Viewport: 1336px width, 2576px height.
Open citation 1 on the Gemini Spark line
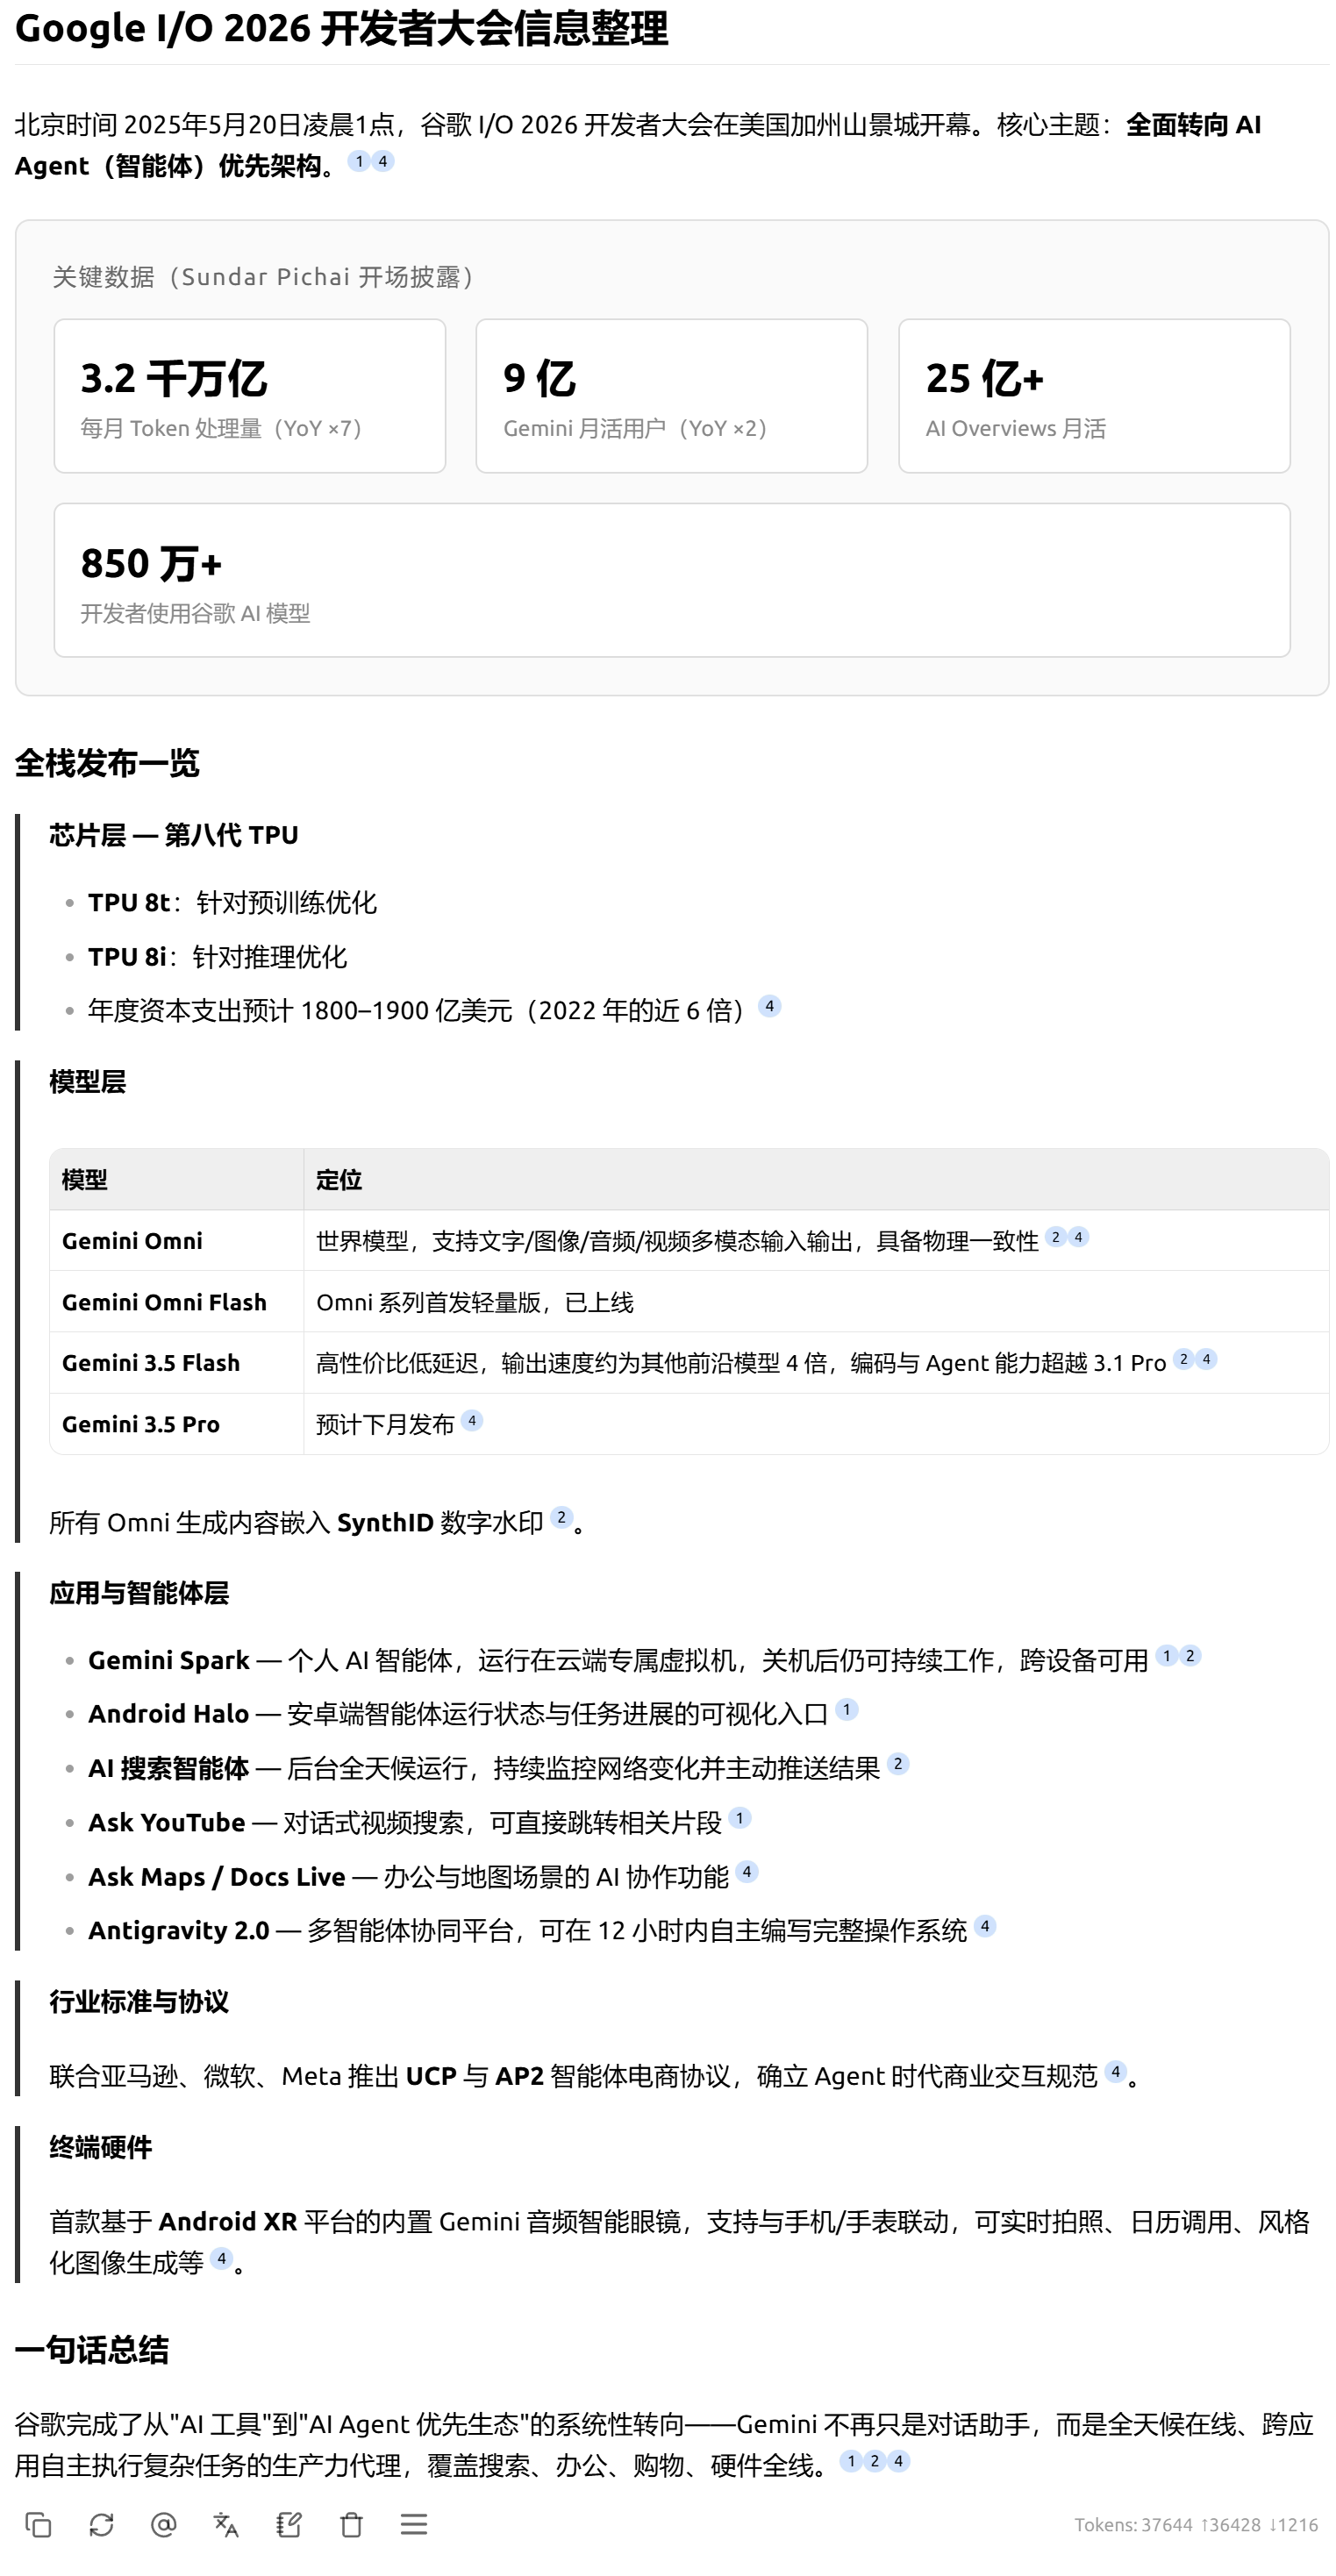(x=1166, y=1655)
